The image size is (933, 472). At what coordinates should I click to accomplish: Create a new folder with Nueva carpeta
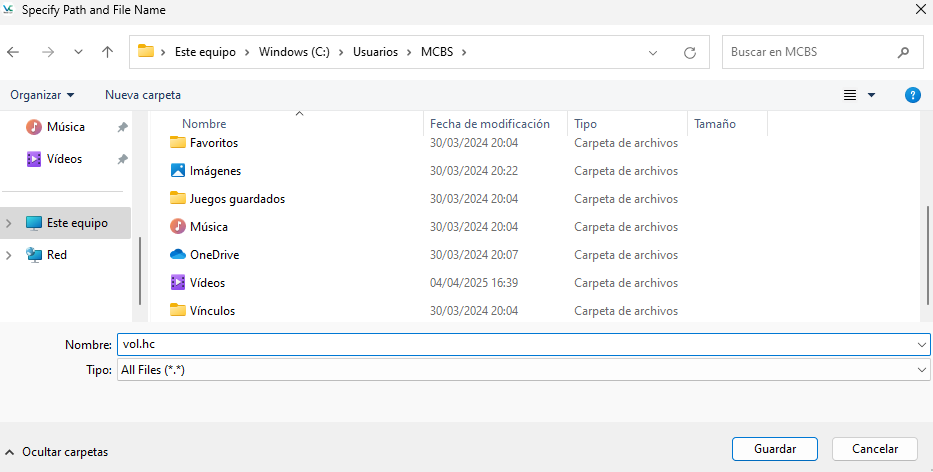143,95
